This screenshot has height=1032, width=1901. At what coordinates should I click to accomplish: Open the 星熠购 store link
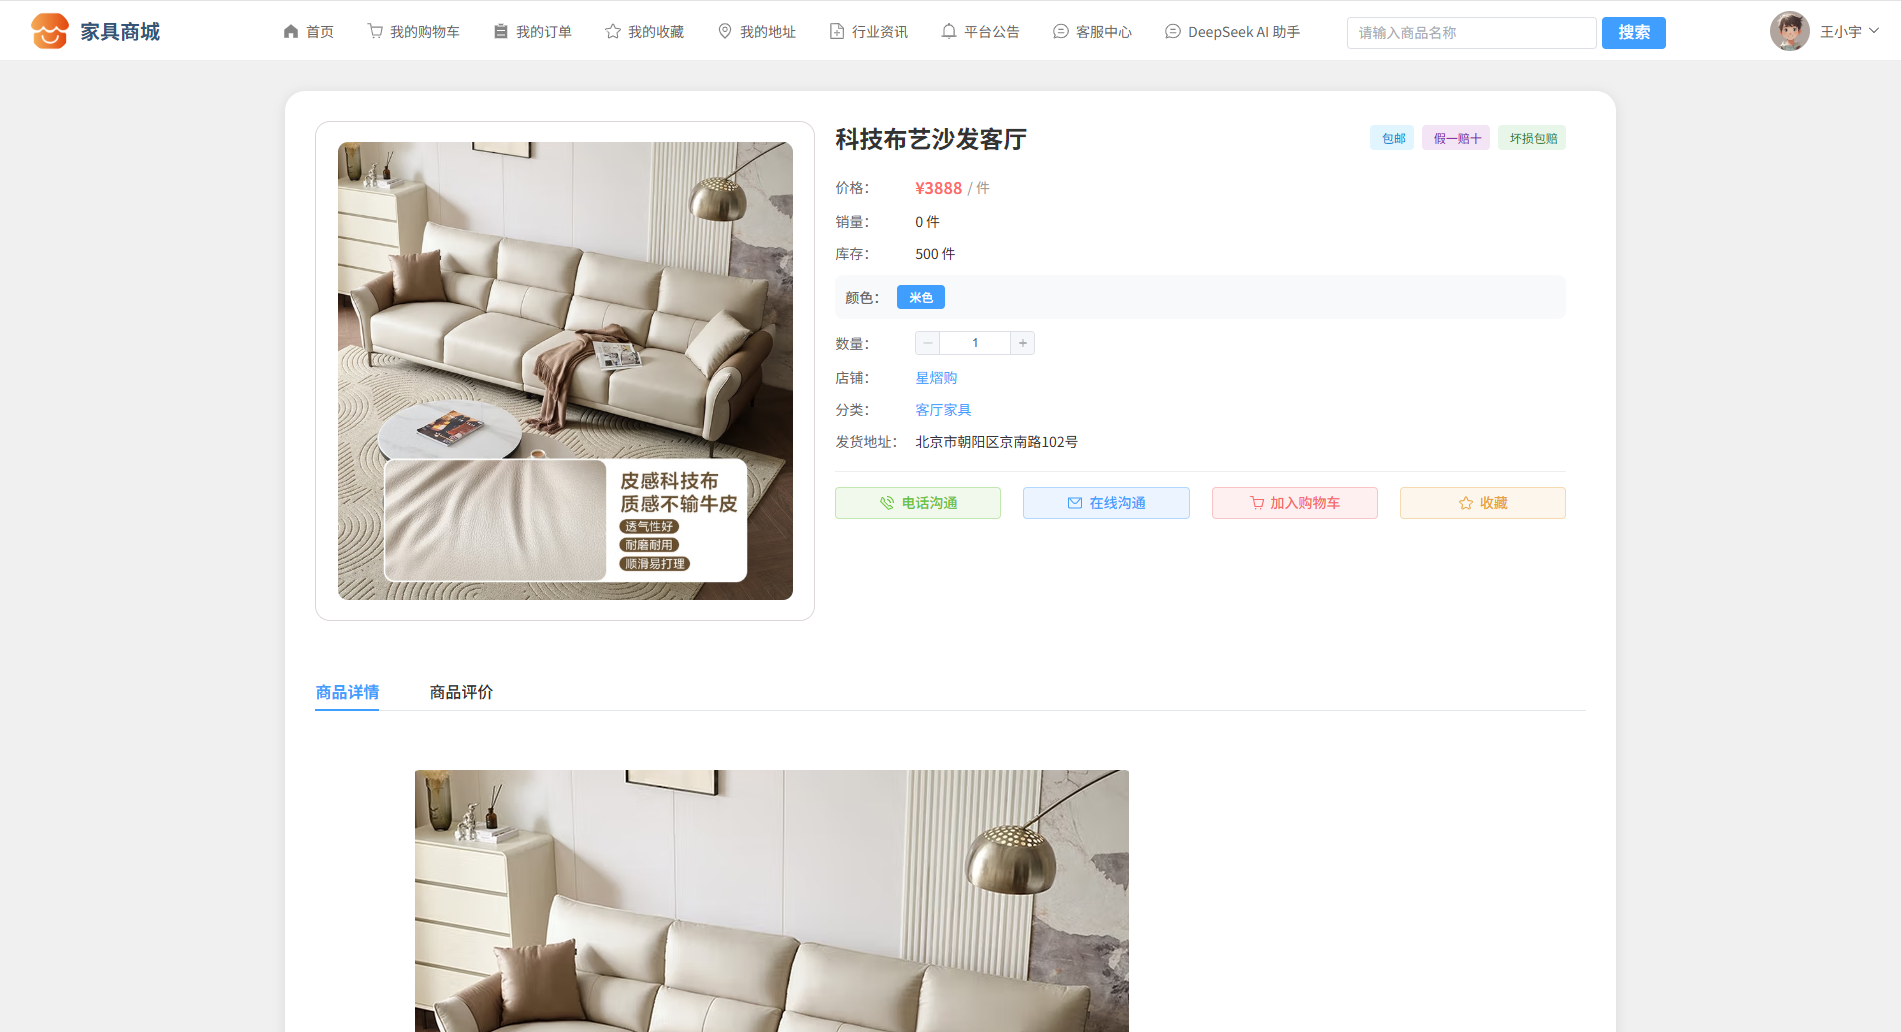pos(936,378)
